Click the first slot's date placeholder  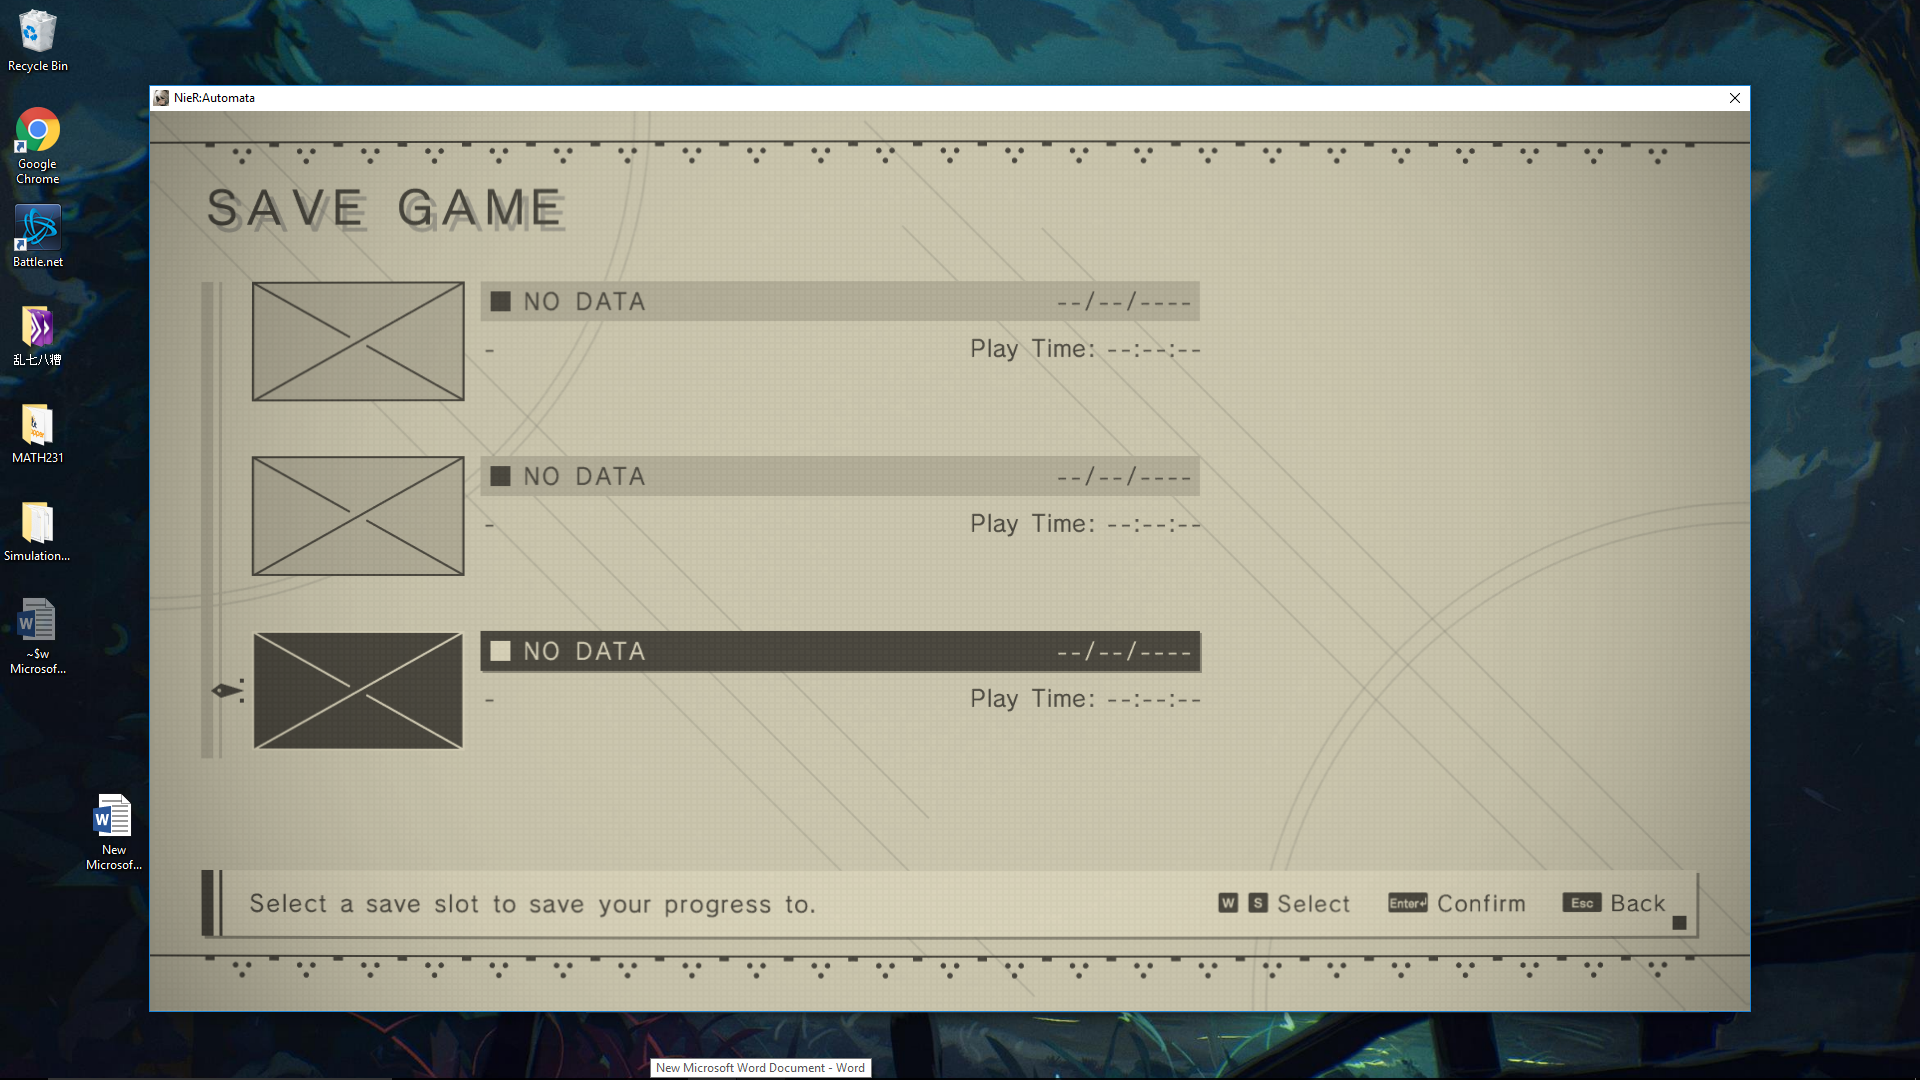click(1124, 302)
